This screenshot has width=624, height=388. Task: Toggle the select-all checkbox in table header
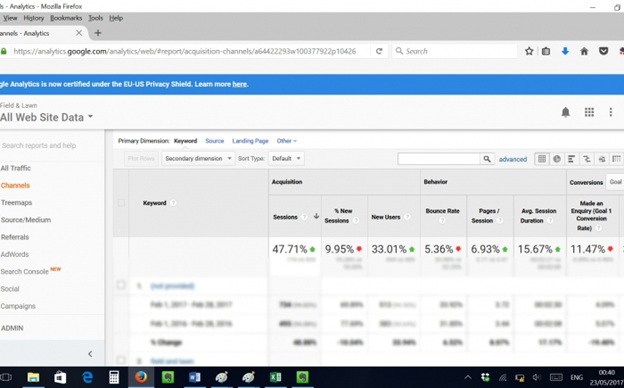pos(121,203)
